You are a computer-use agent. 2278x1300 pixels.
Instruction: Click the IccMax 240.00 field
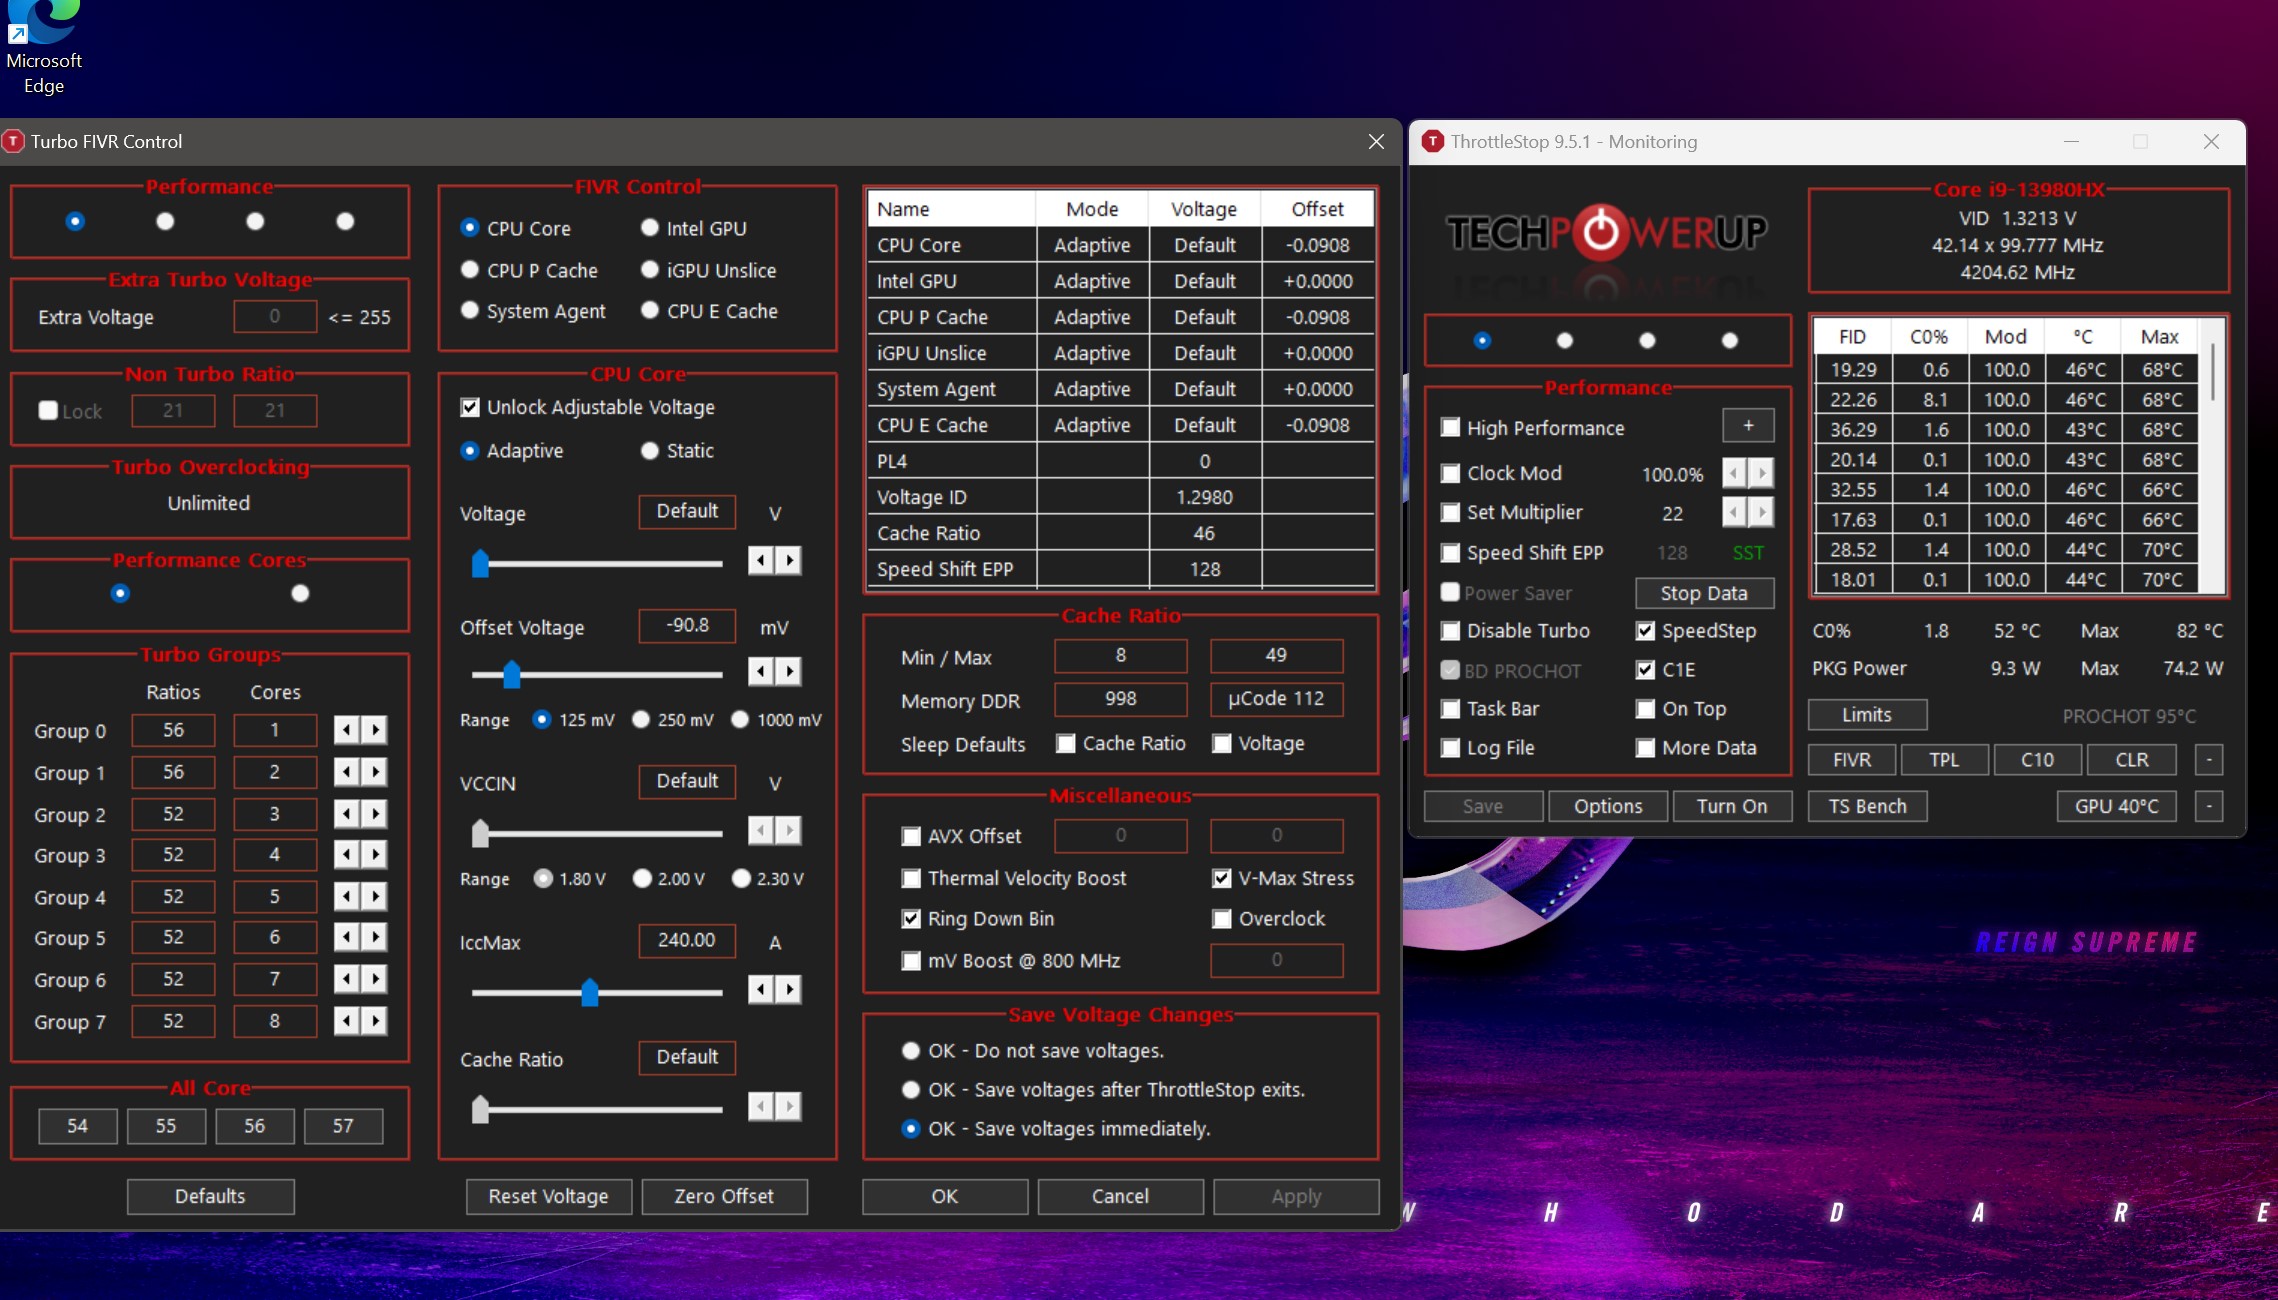pos(688,940)
